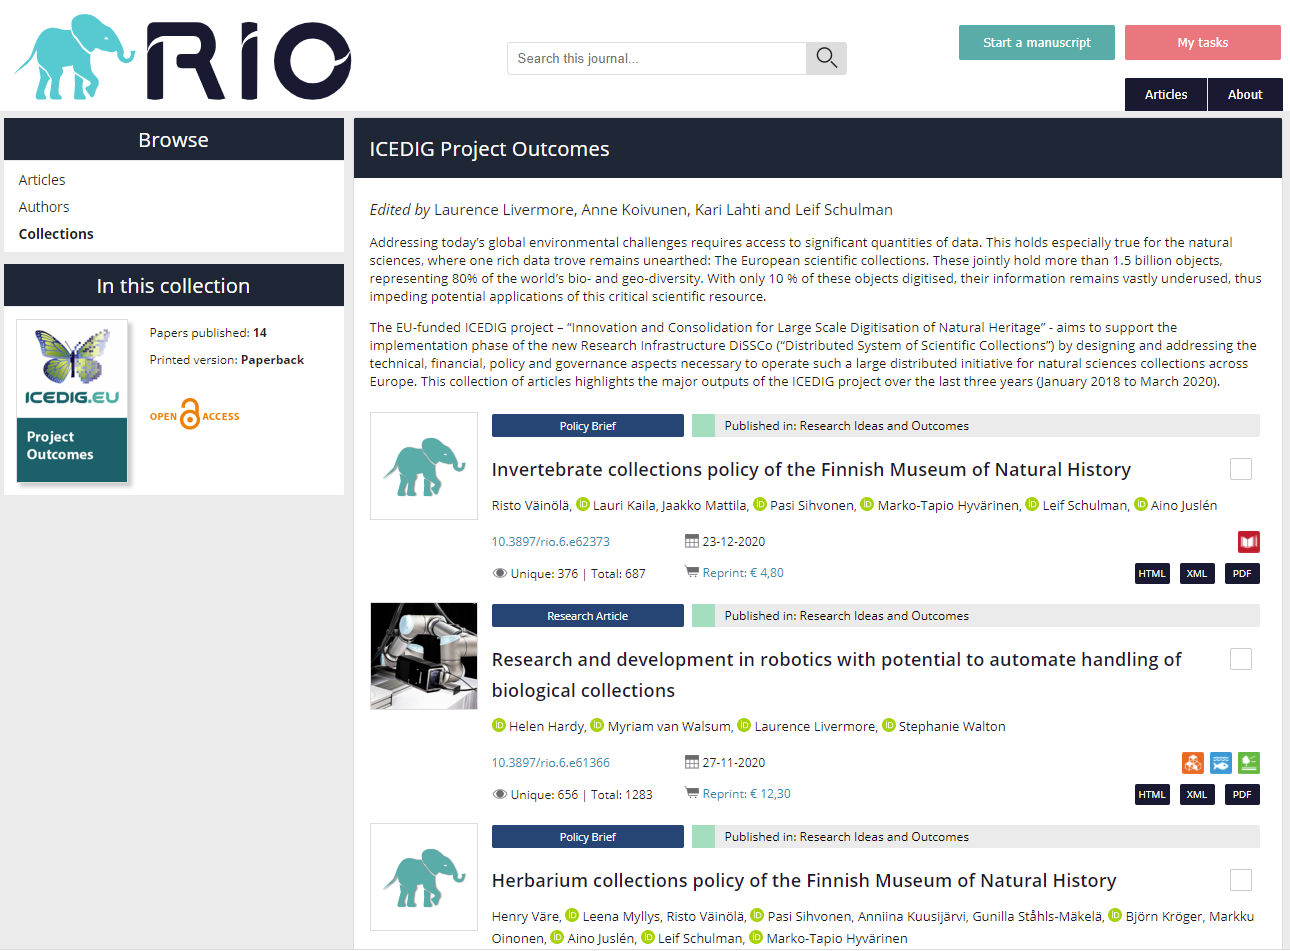Browse Authors in the sidebar
The width and height of the screenshot is (1290, 951).
44,207
